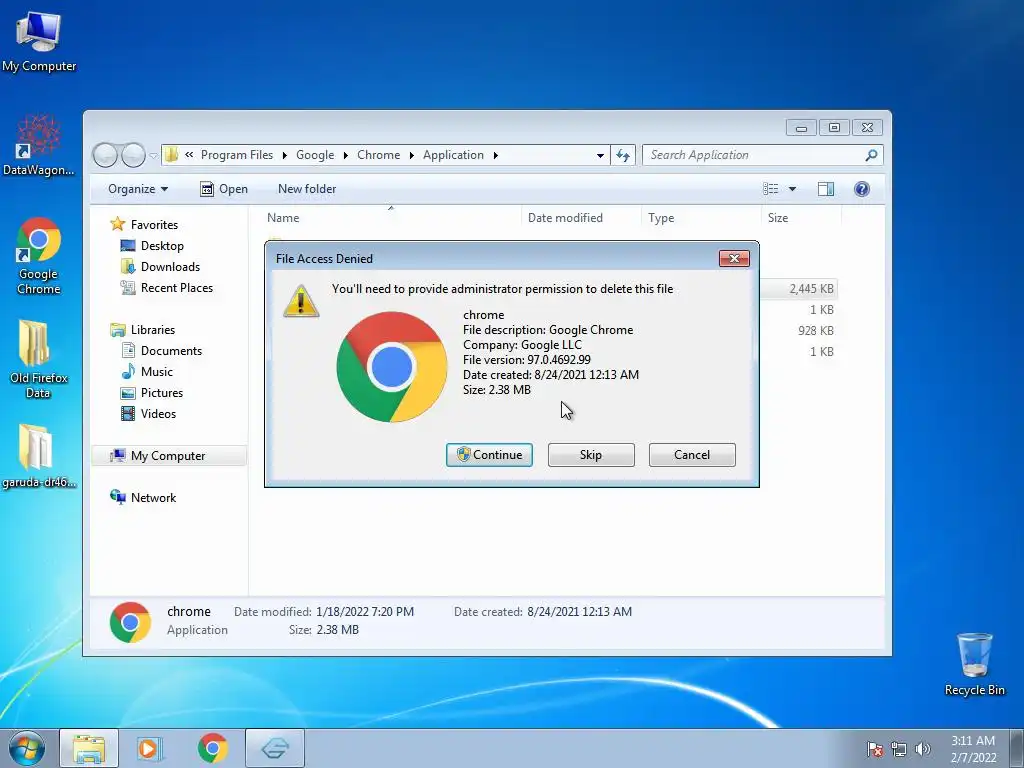The height and width of the screenshot is (768, 1024).
Task: Sort by the Type column header
Action: pyautogui.click(x=701, y=218)
